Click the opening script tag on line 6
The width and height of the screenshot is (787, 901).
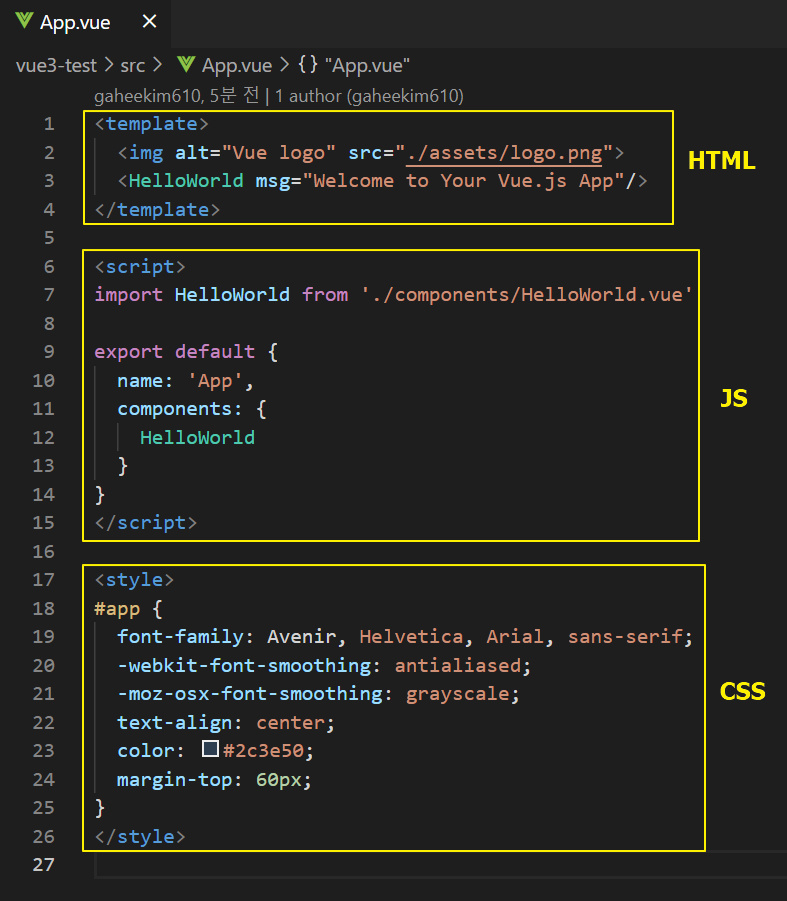tap(140, 267)
